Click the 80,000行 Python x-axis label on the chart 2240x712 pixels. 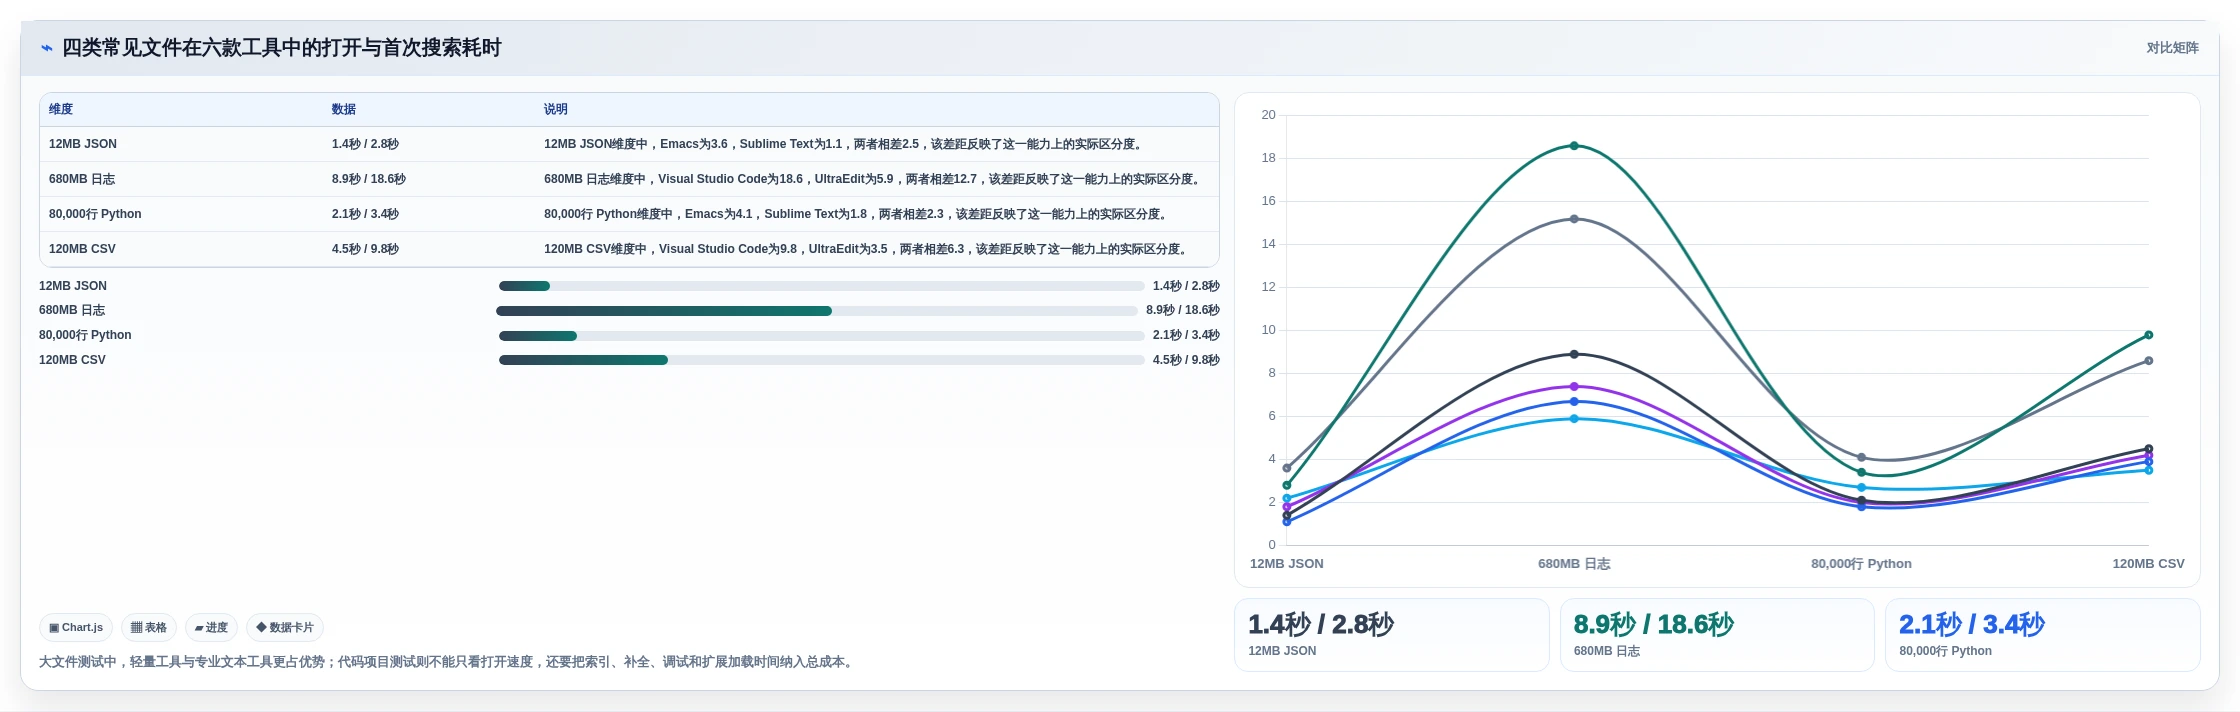(x=1861, y=564)
